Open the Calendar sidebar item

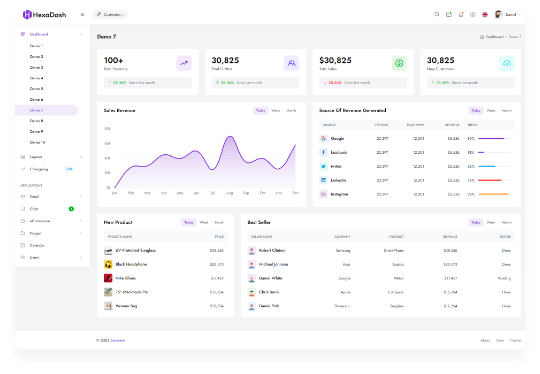[x=37, y=245]
